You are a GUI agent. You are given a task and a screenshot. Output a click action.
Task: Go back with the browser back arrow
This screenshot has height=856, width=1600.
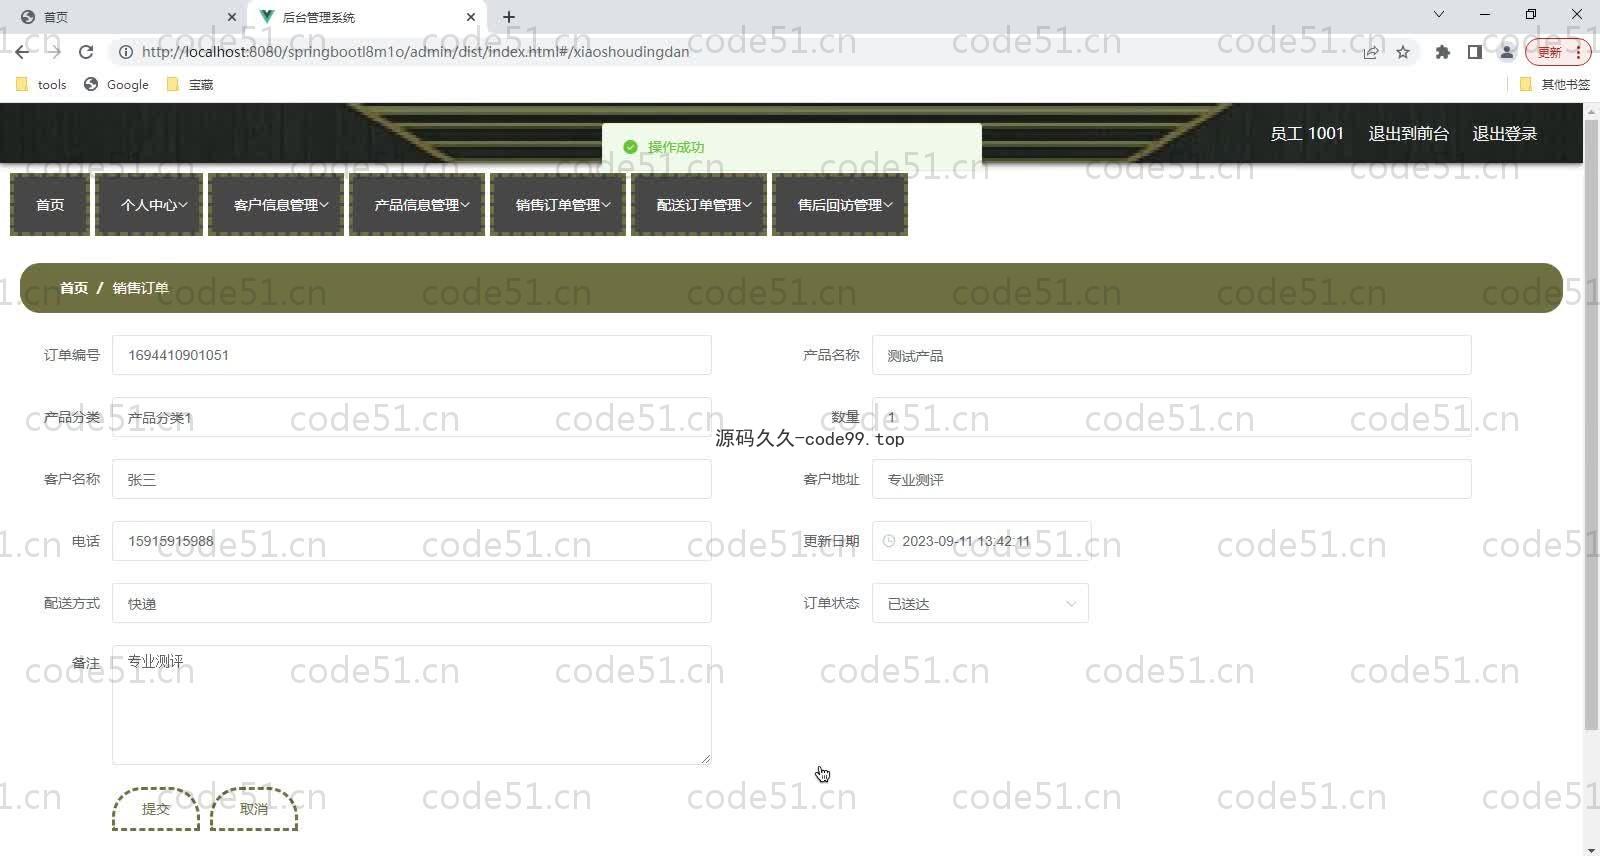click(22, 52)
